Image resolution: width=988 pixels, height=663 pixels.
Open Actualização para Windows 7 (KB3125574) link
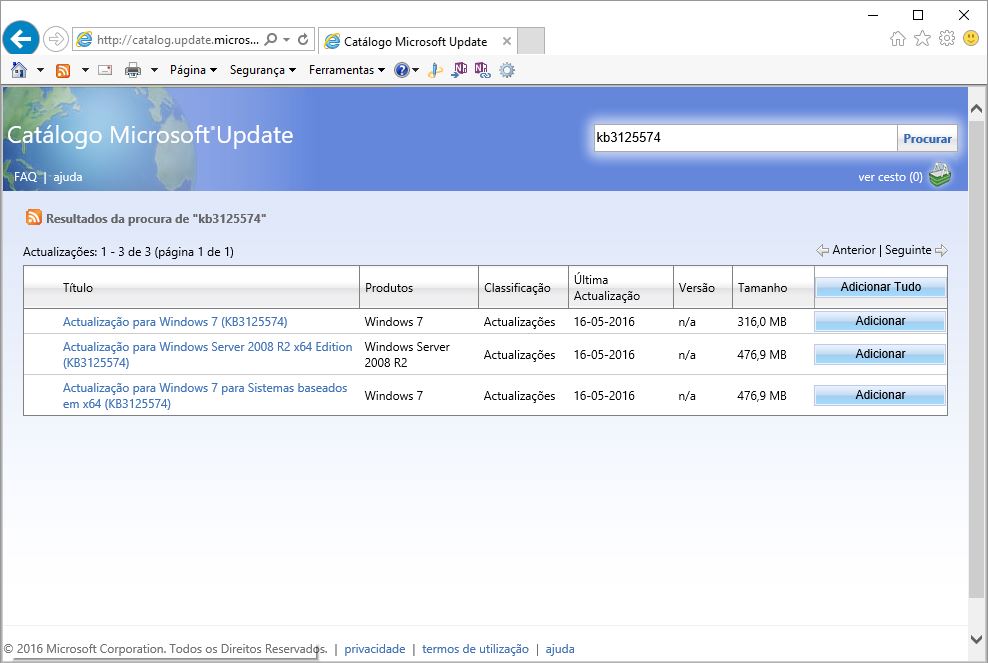[x=175, y=321]
